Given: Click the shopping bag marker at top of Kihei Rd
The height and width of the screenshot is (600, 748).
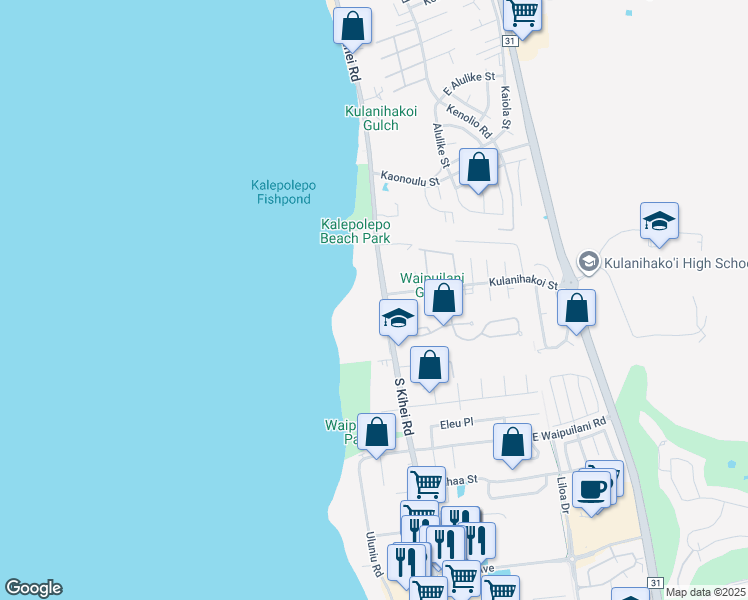Looking at the screenshot, I should coord(352,24).
